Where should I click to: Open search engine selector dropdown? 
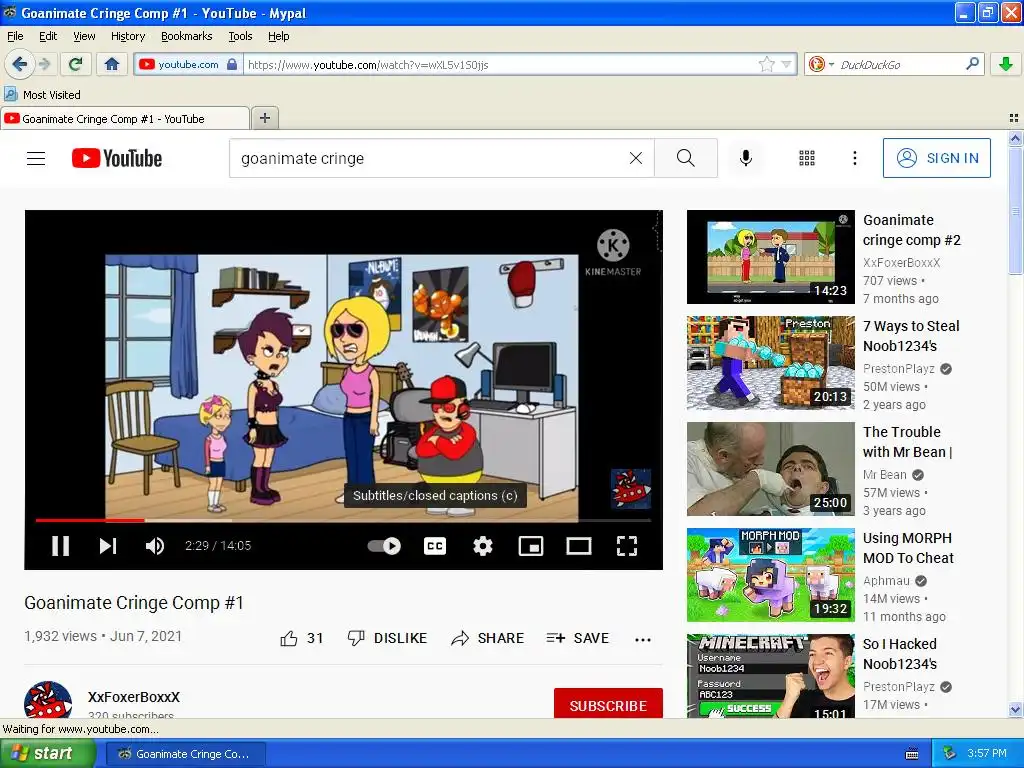pos(822,64)
